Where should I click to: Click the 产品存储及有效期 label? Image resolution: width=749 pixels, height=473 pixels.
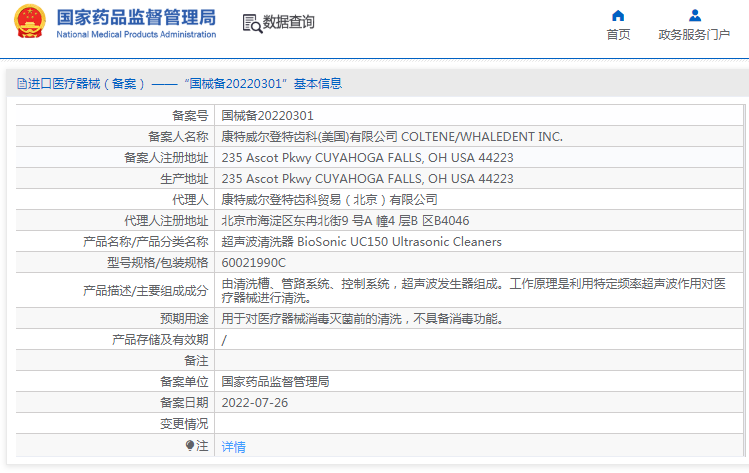(x=160, y=340)
